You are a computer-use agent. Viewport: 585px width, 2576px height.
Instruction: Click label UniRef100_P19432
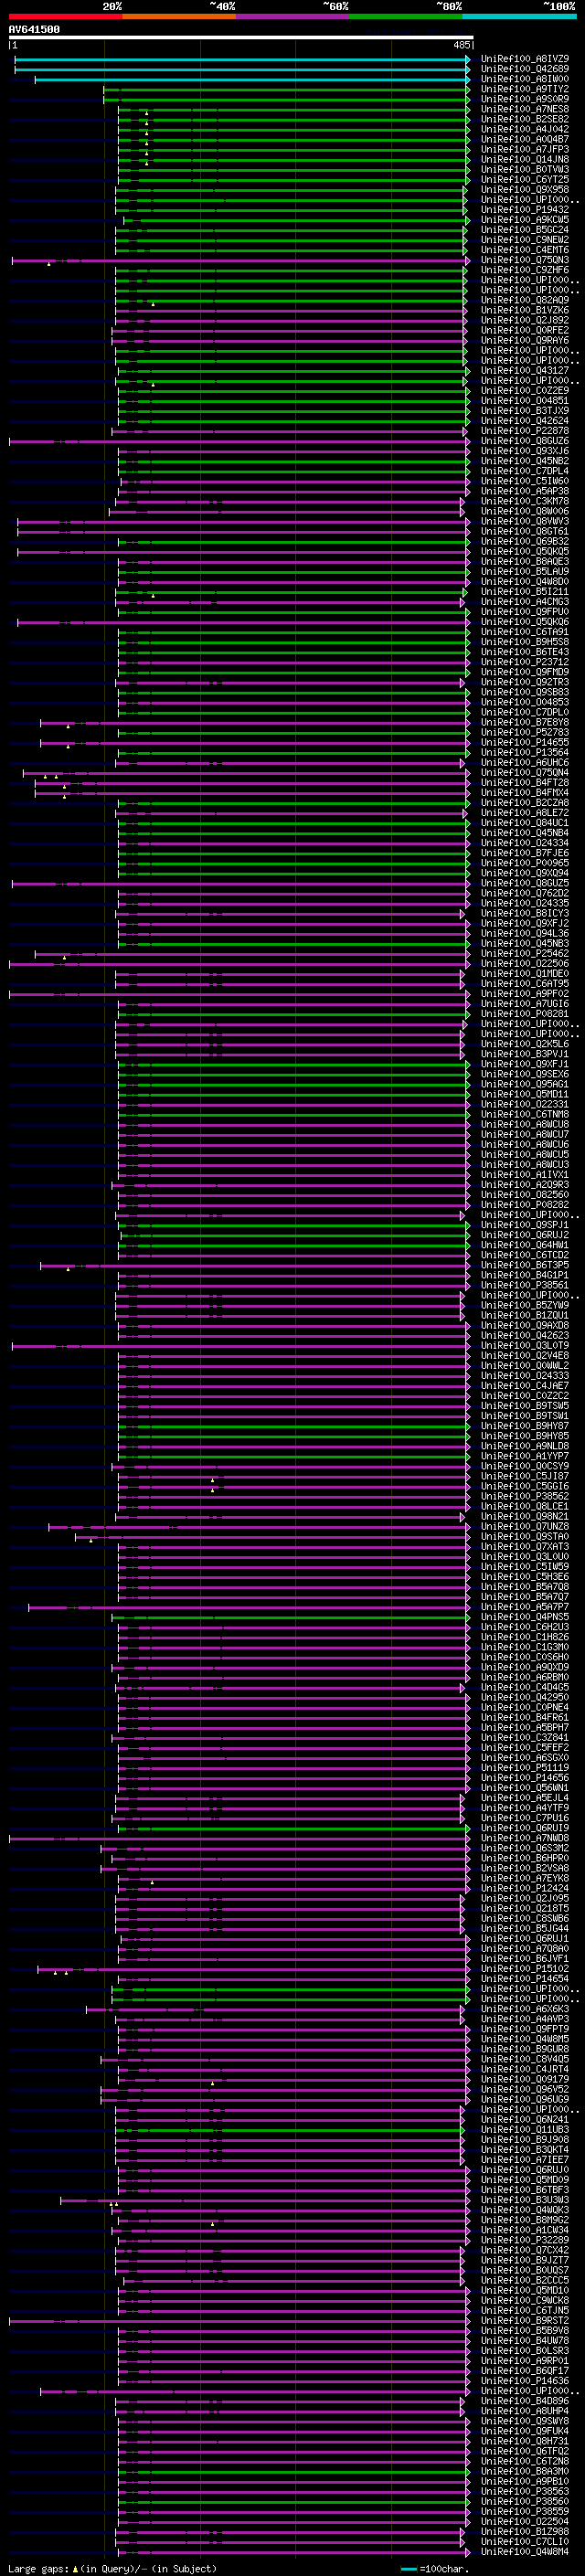coord(525,210)
